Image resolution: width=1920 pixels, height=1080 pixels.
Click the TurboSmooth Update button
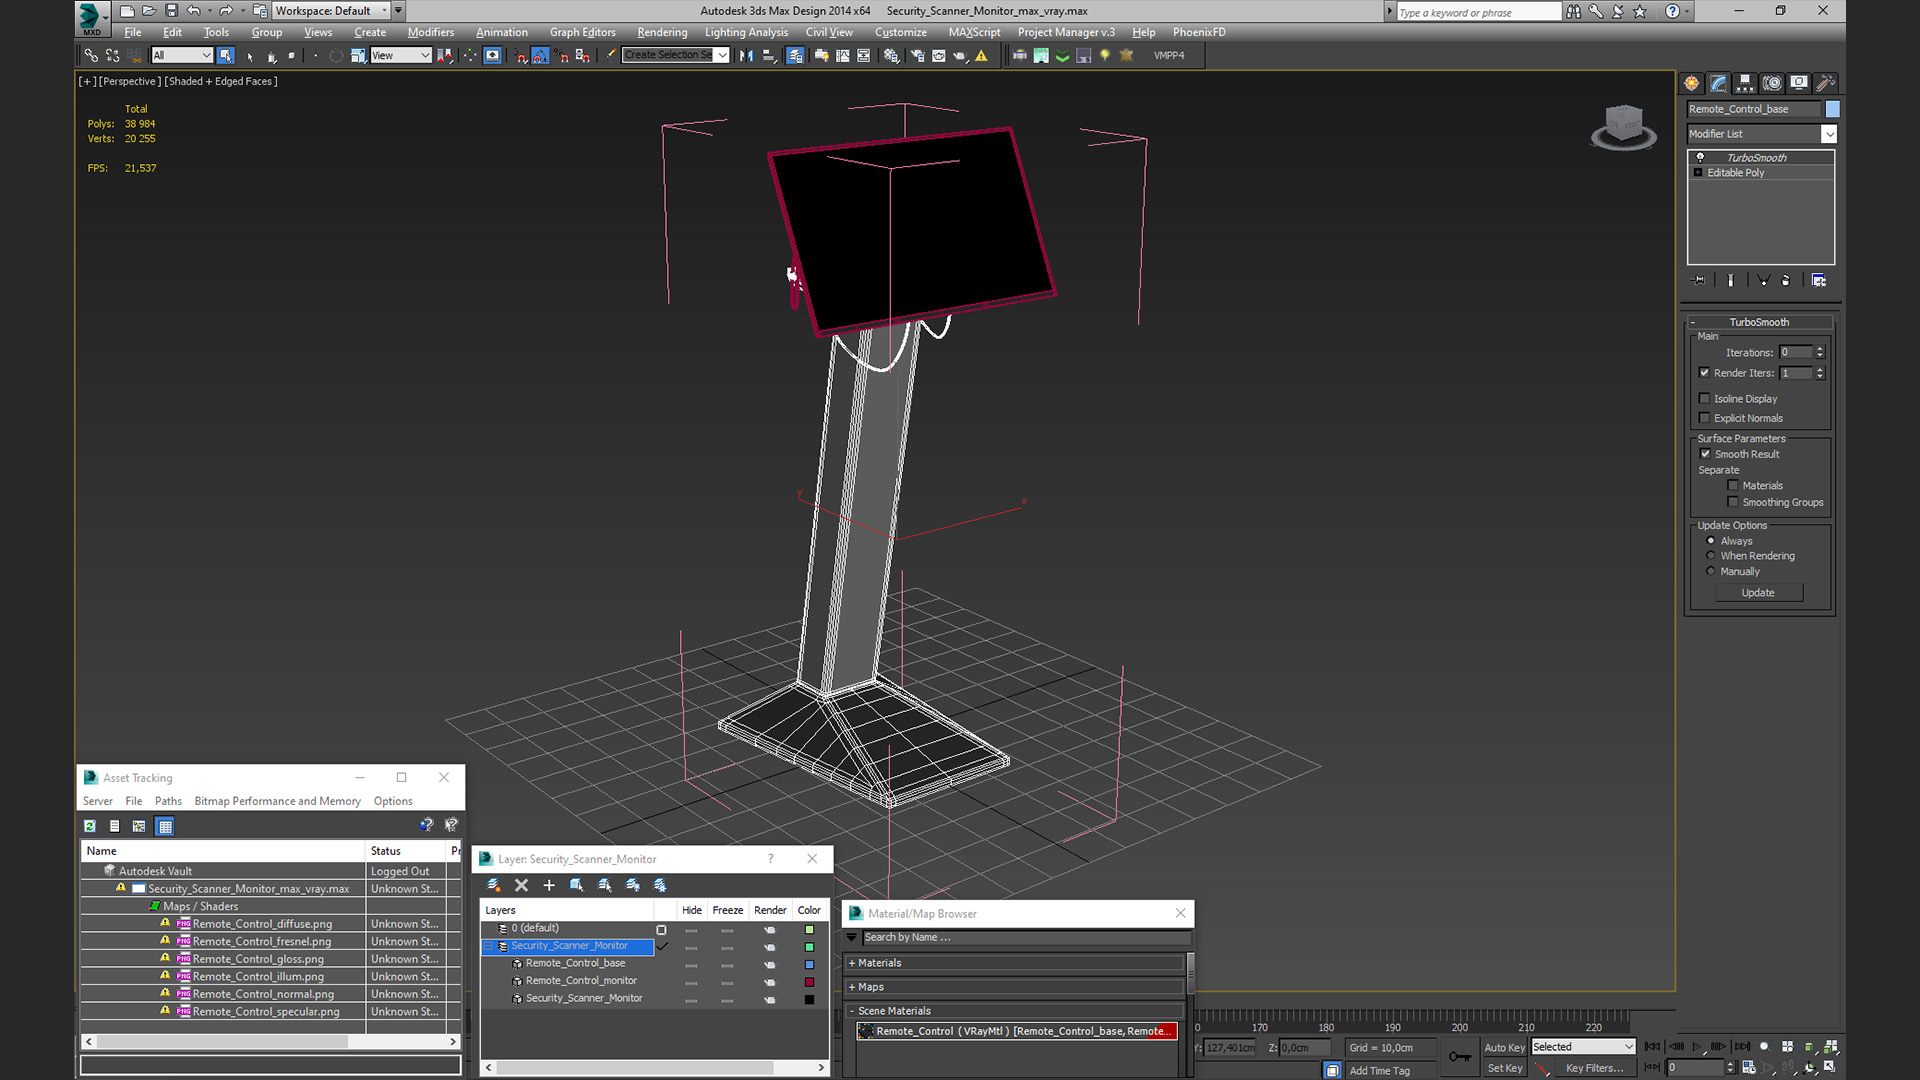pos(1758,593)
